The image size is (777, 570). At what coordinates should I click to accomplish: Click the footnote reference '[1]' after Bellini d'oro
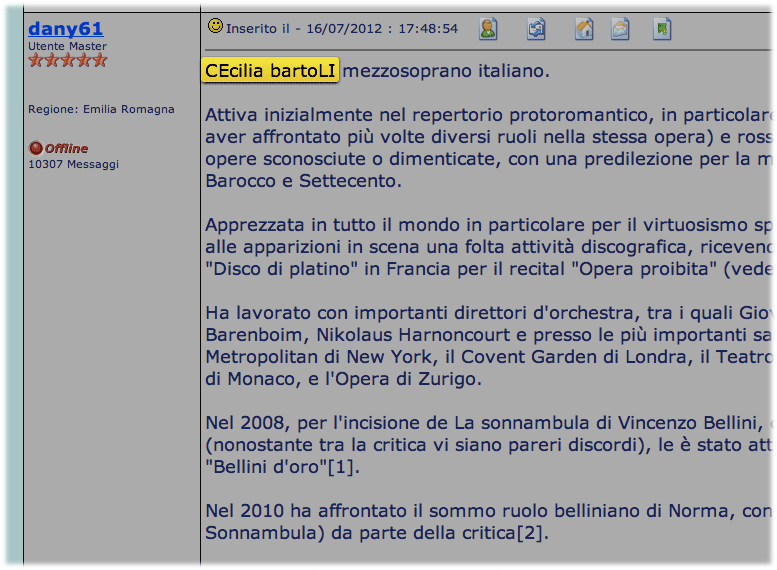(x=343, y=467)
